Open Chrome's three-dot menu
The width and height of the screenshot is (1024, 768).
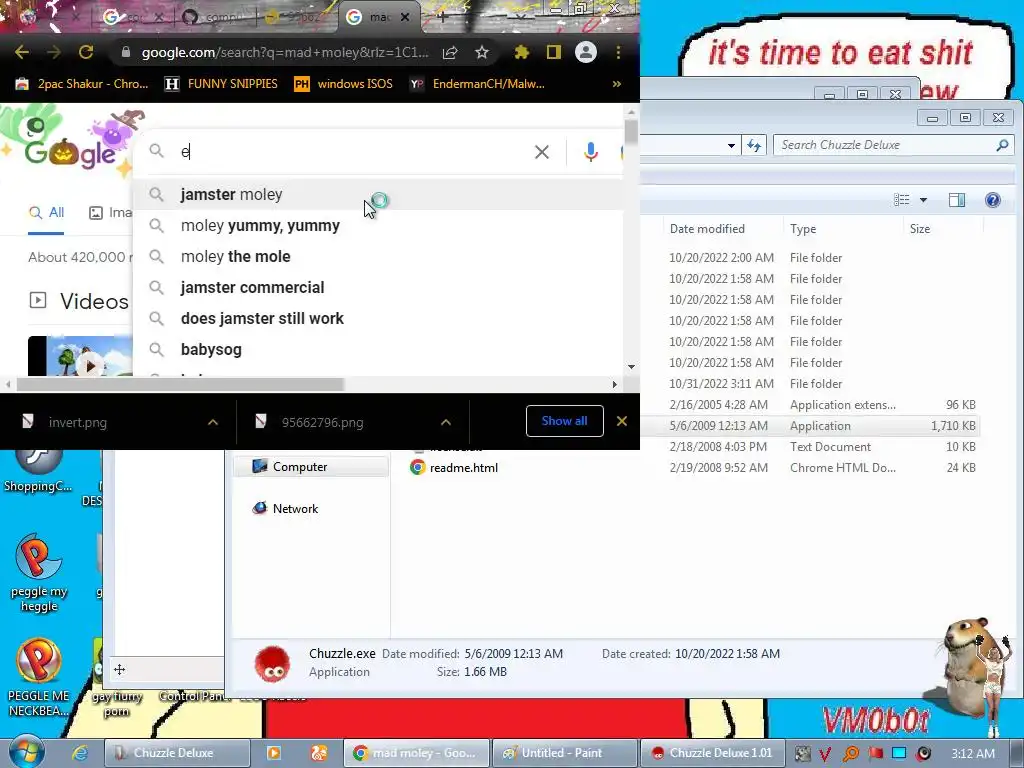pos(618,52)
